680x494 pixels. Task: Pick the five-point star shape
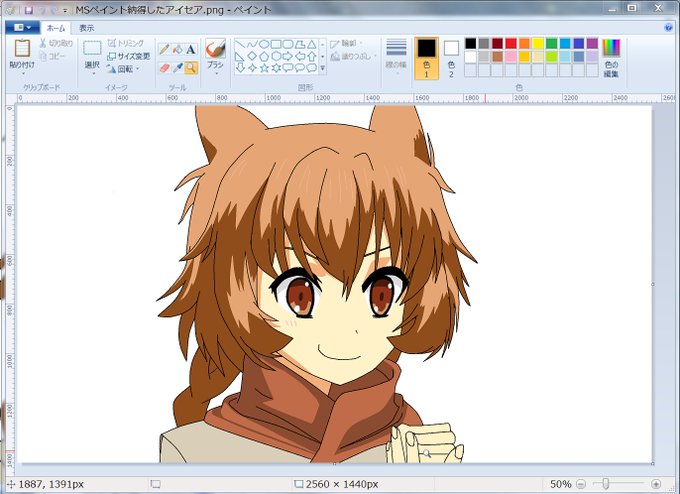click(x=264, y=68)
